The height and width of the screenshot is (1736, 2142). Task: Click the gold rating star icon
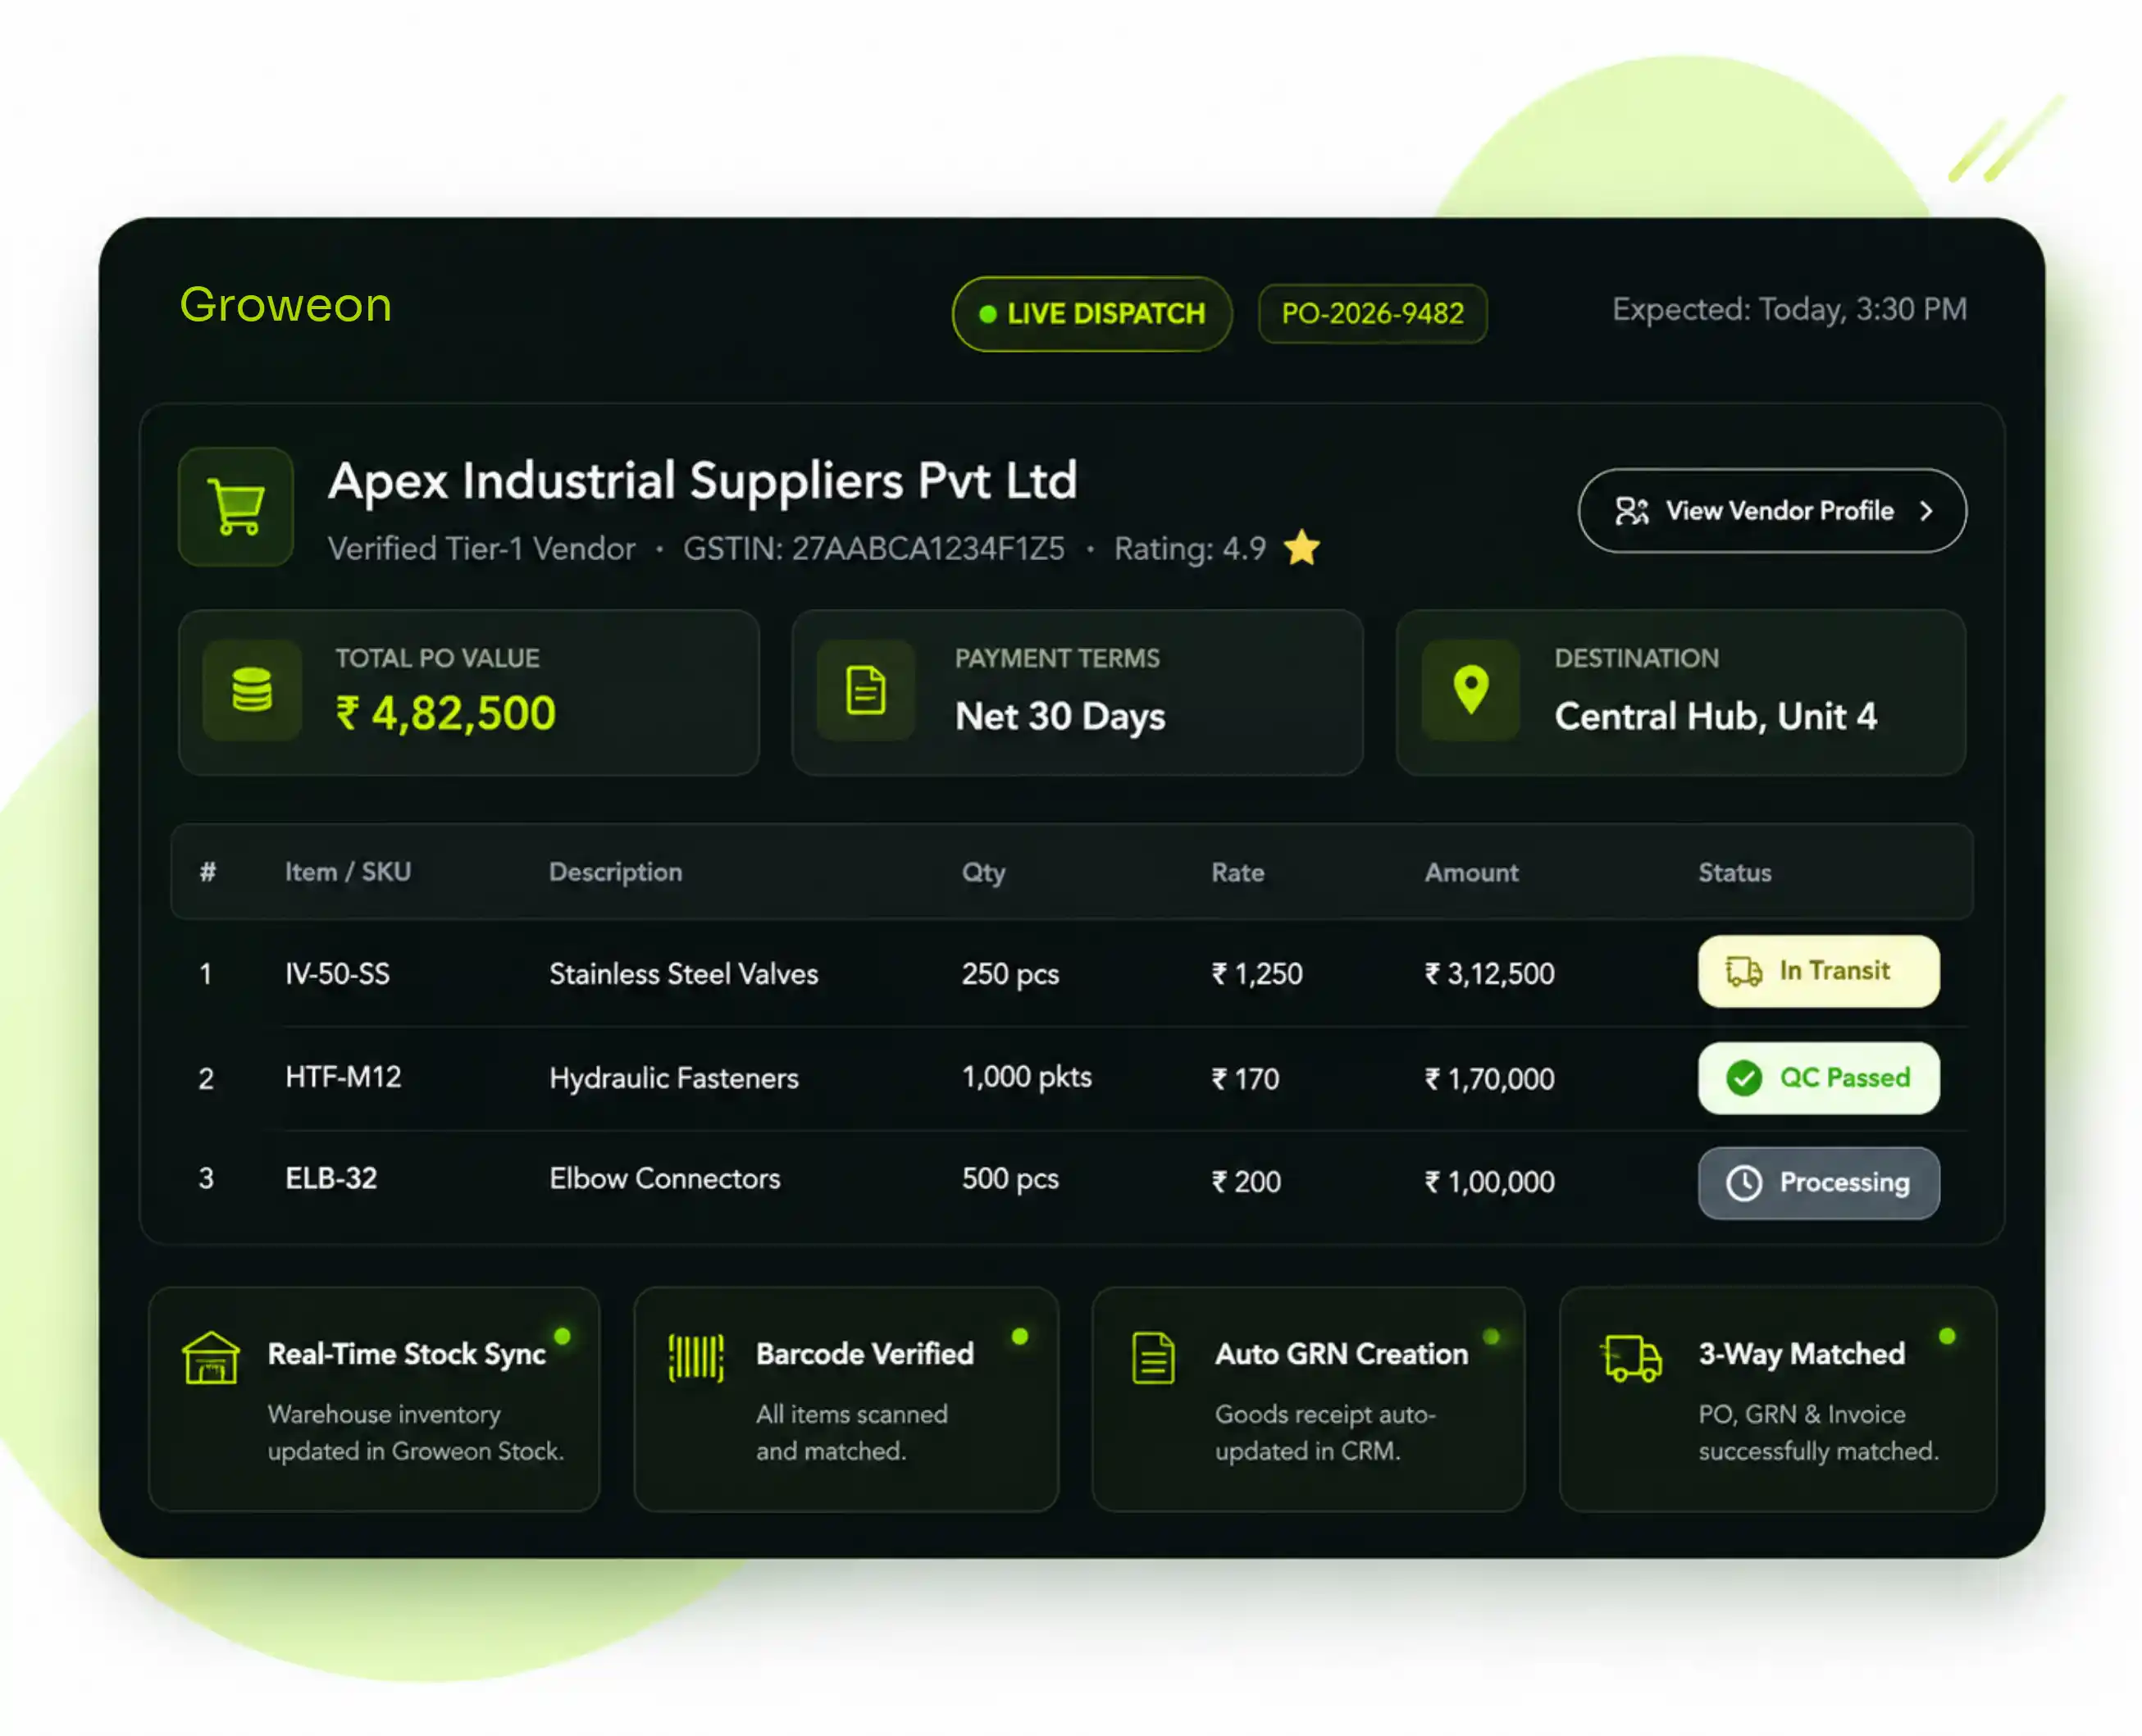point(1302,547)
